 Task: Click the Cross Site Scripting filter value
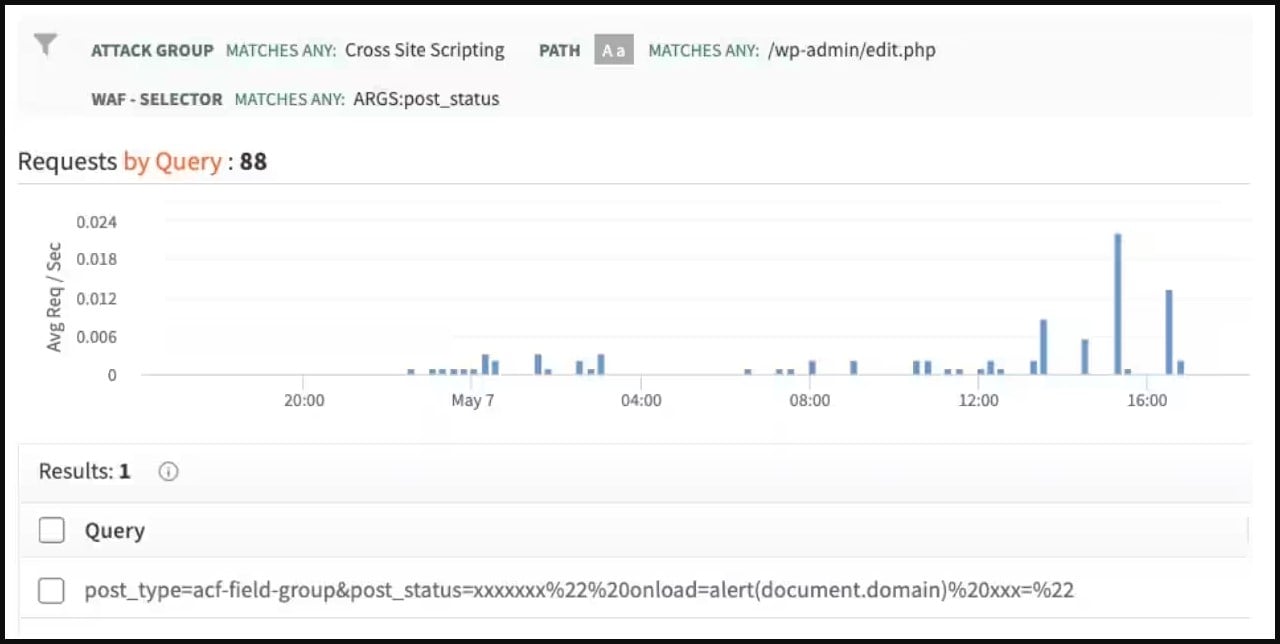pyautogui.click(x=425, y=50)
